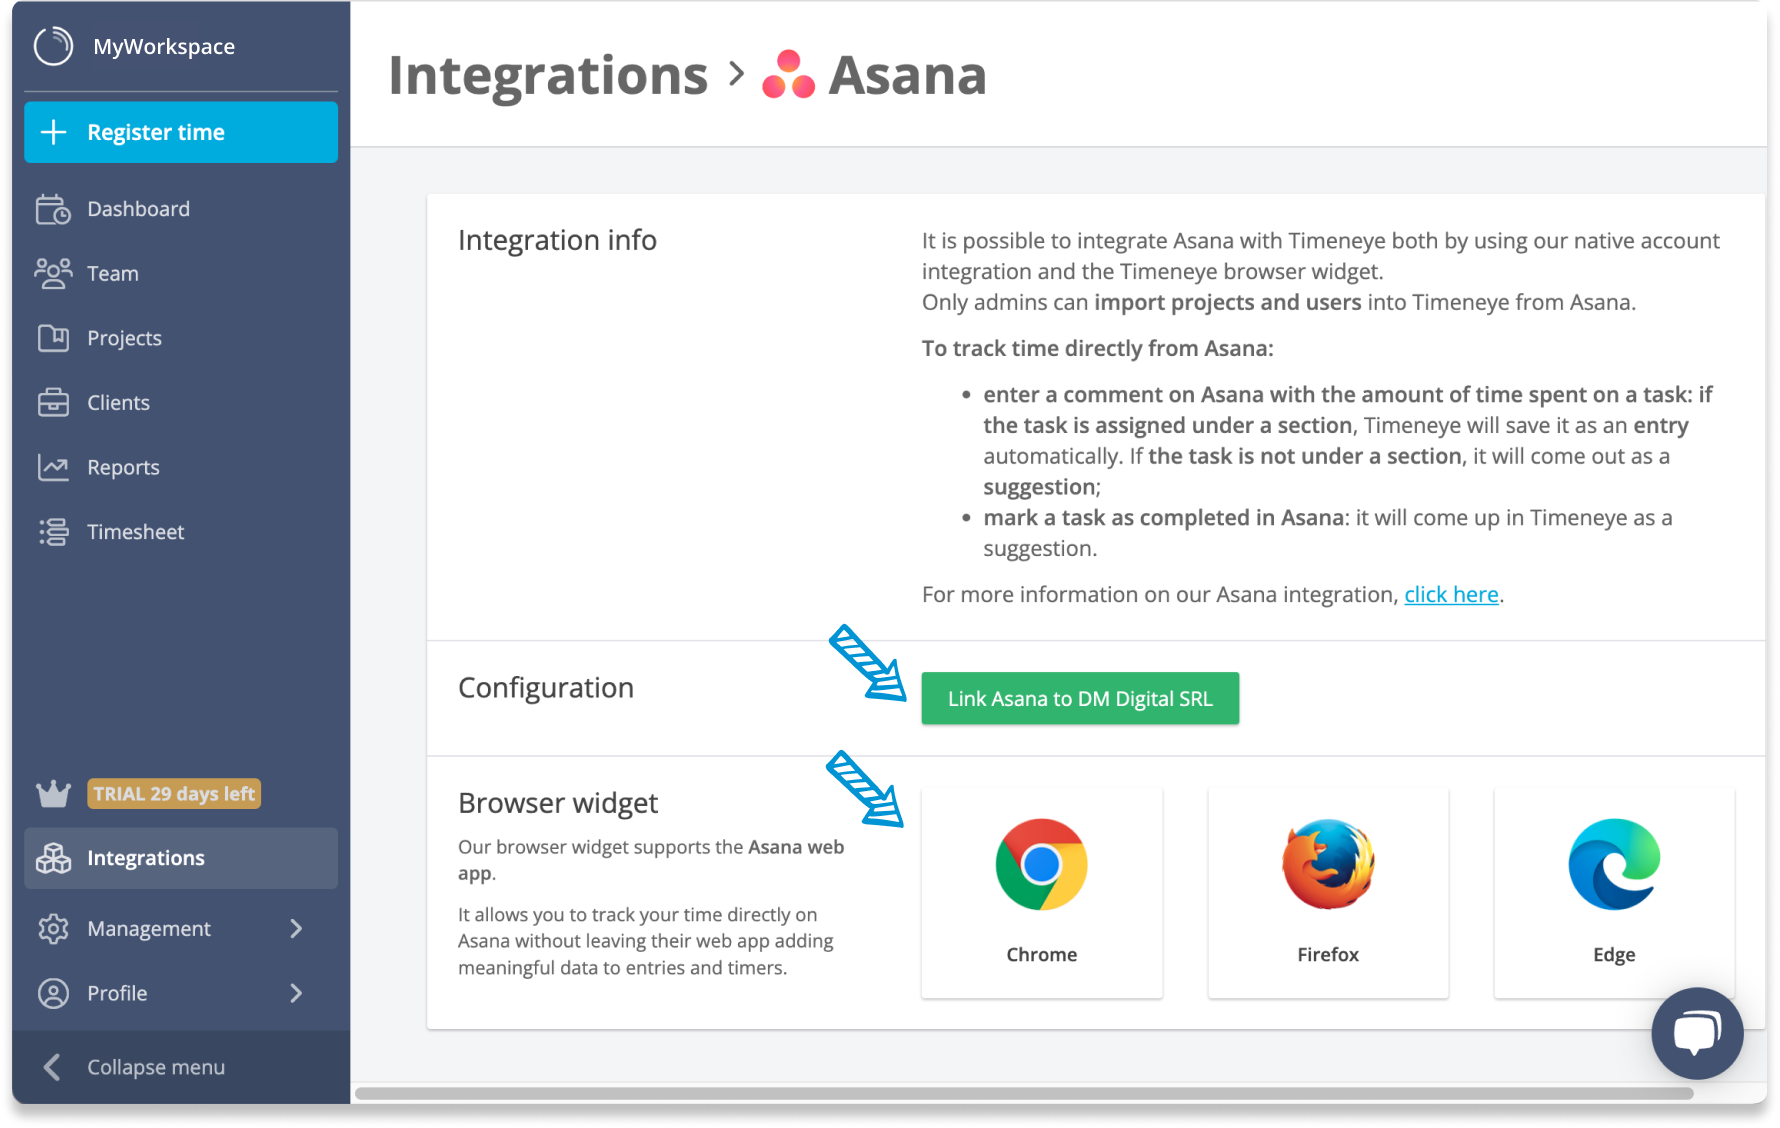The width and height of the screenshot is (1780, 1128).
Task: Click the Firefox browser logo
Action: click(x=1328, y=864)
